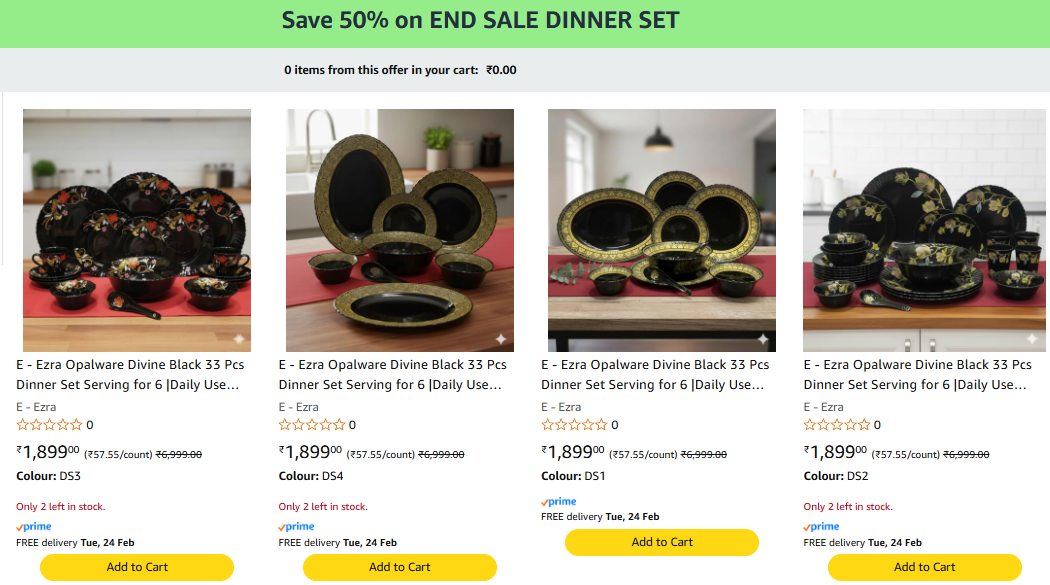The image size is (1050, 585).
Task: Add the DS4 colour dinner set to cart
Action: coord(400,567)
